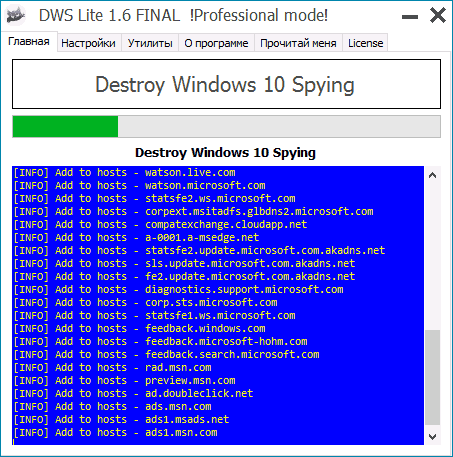Viewport: 453px width, 457px height.
Task: Select the log line ads.msn.com
Action: 112,407
